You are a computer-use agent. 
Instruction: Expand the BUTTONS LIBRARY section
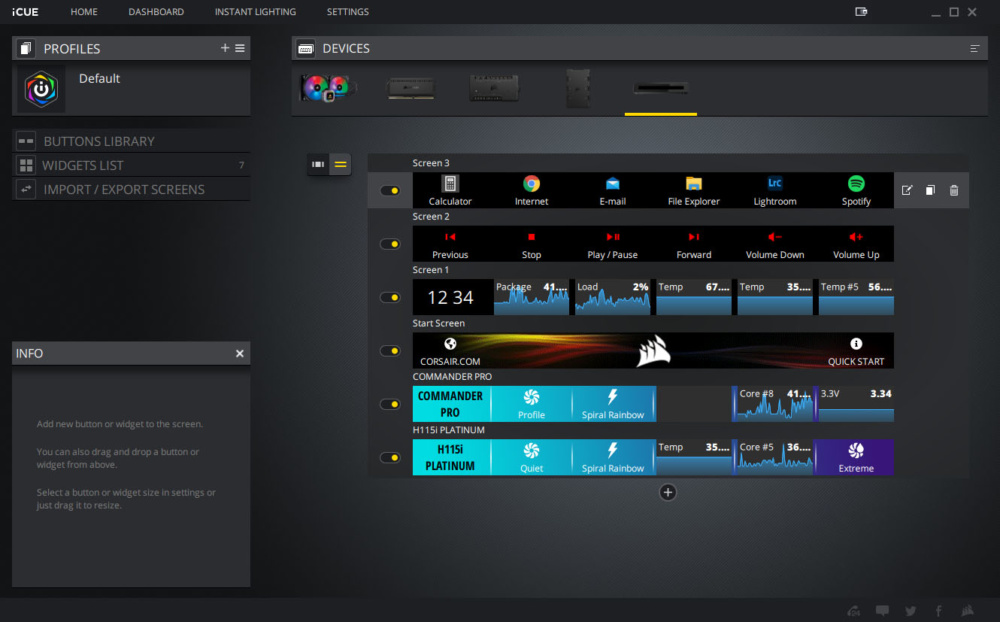point(131,141)
